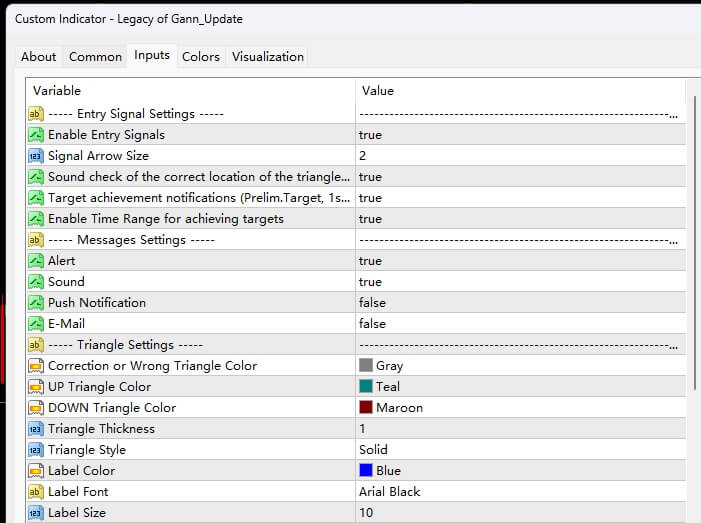
Task: Click the Gray color swatch
Action: [366, 365]
